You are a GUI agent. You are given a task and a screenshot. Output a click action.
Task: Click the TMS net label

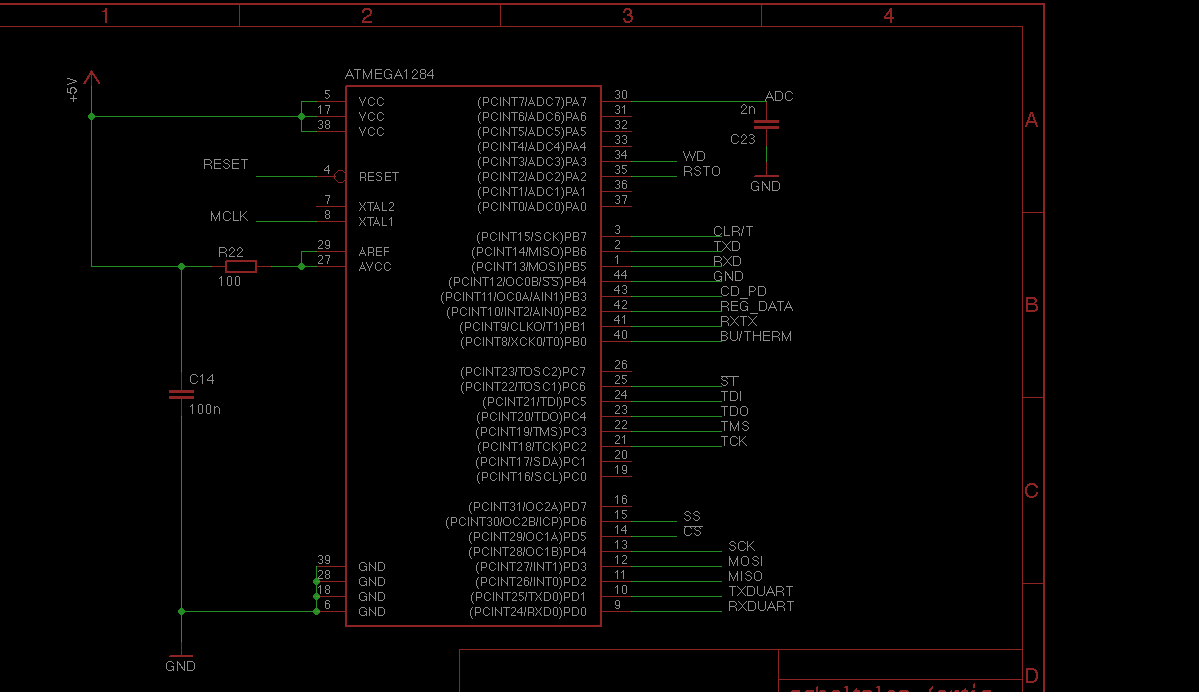click(x=735, y=426)
